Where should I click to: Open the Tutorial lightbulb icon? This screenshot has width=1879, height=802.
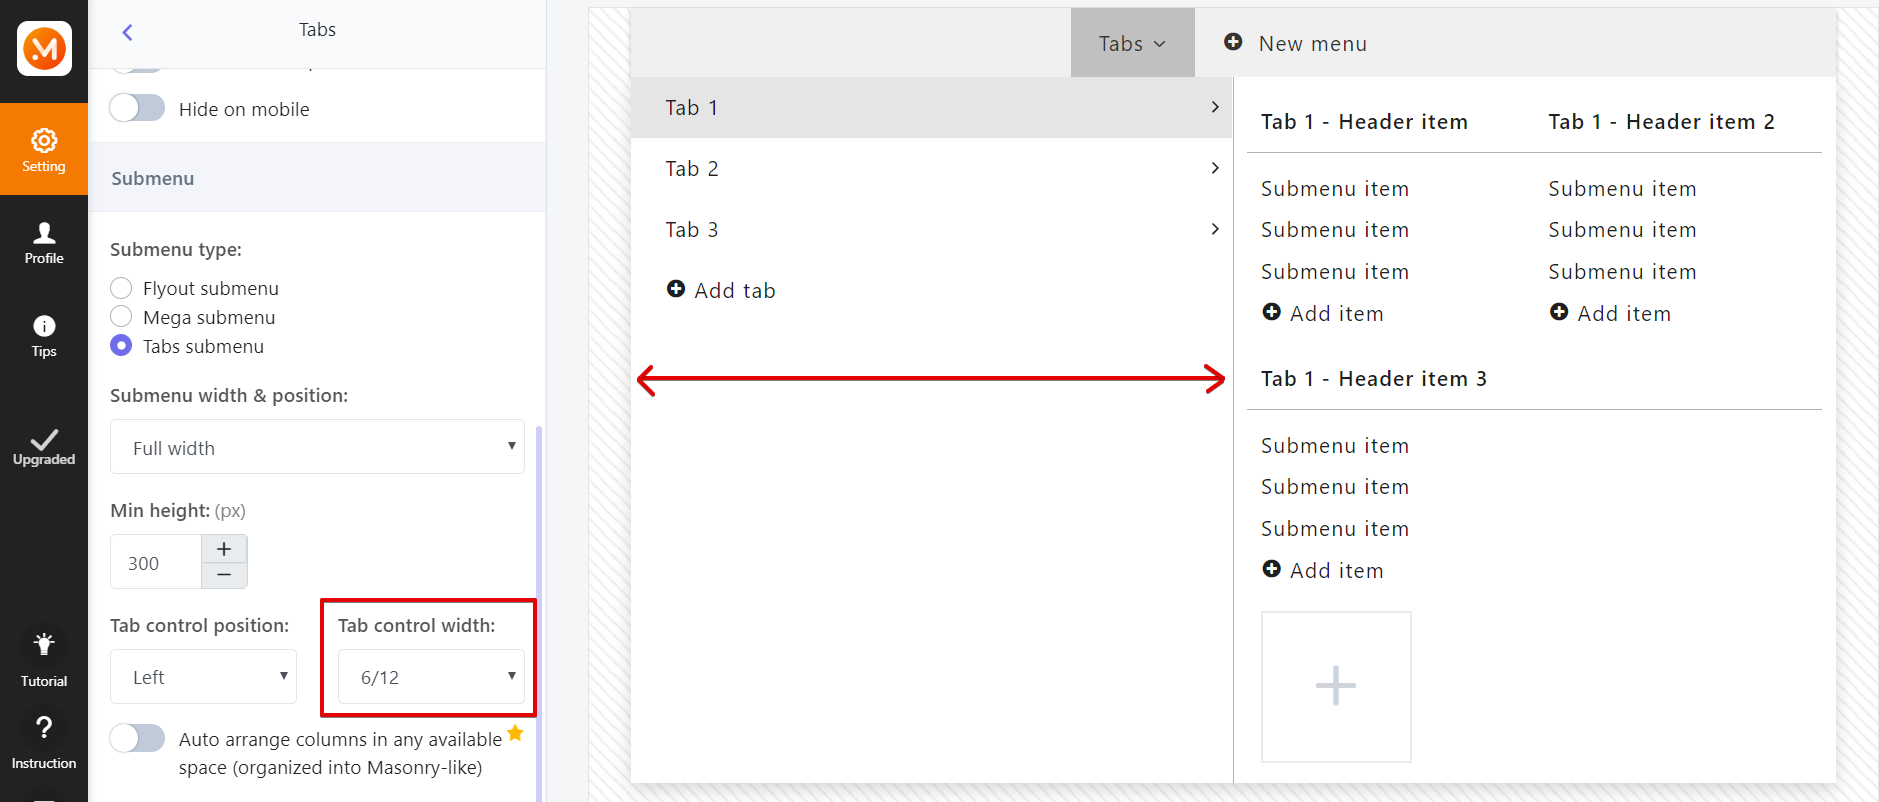[44, 658]
